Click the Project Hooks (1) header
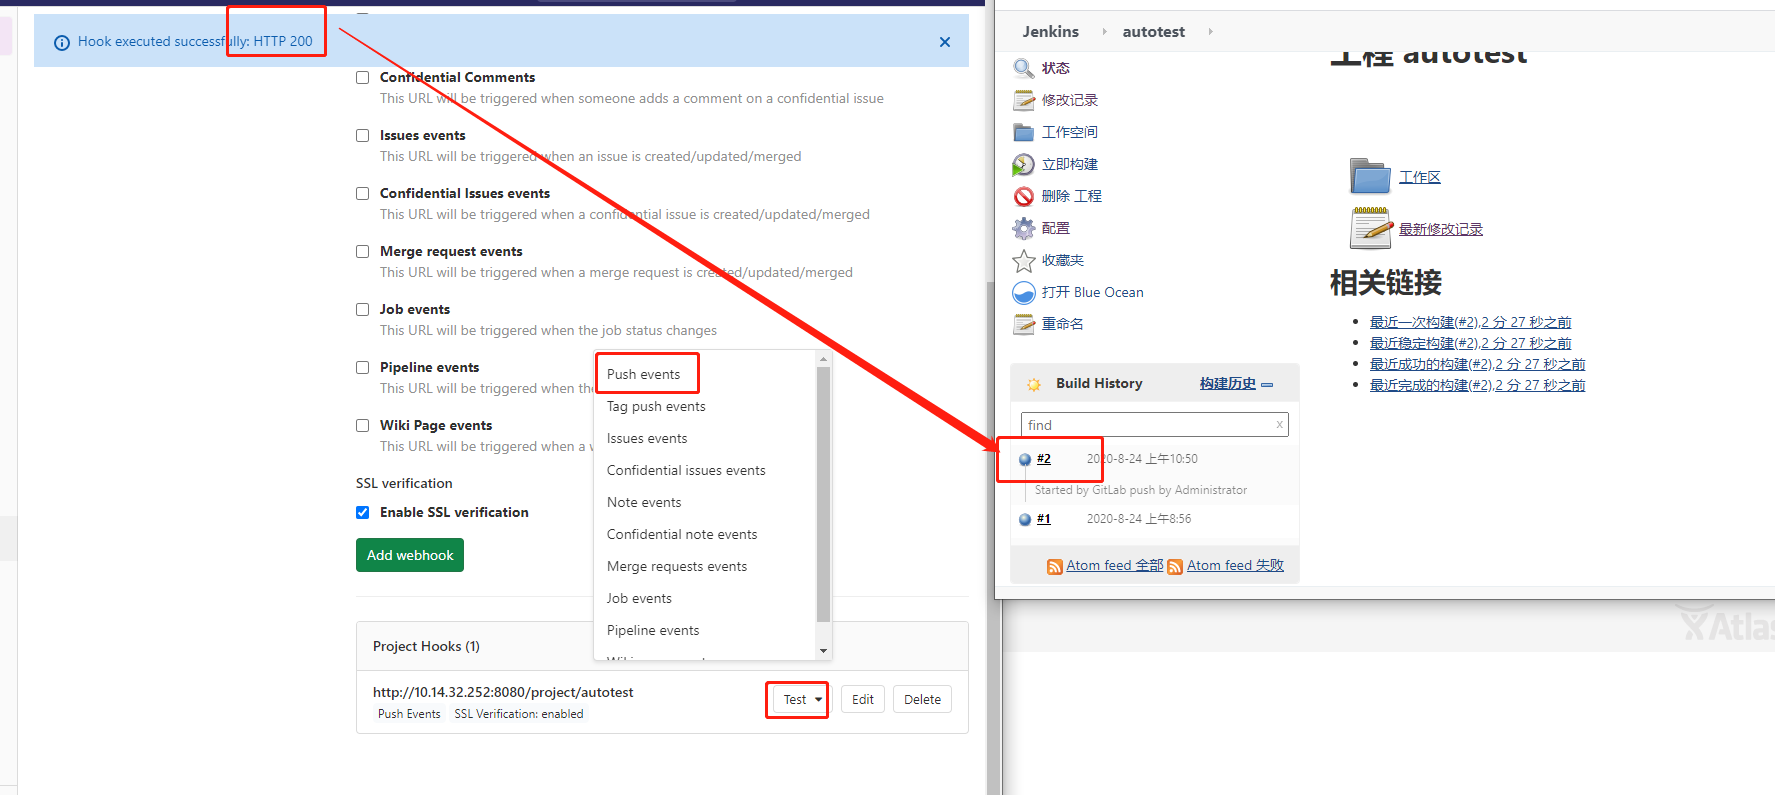Image resolution: width=1775 pixels, height=795 pixels. 426,646
